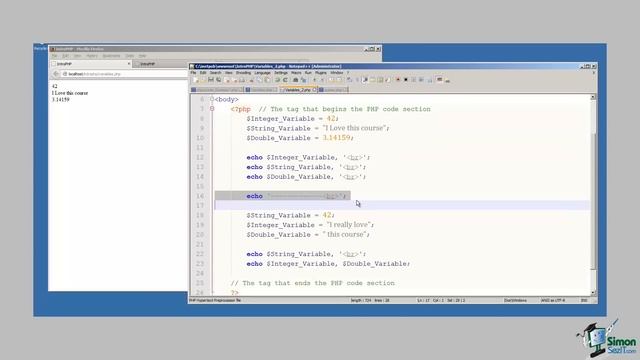Open the Plugins menu in Notepad++
The height and width of the screenshot is (360, 640).
pyautogui.click(x=321, y=73)
